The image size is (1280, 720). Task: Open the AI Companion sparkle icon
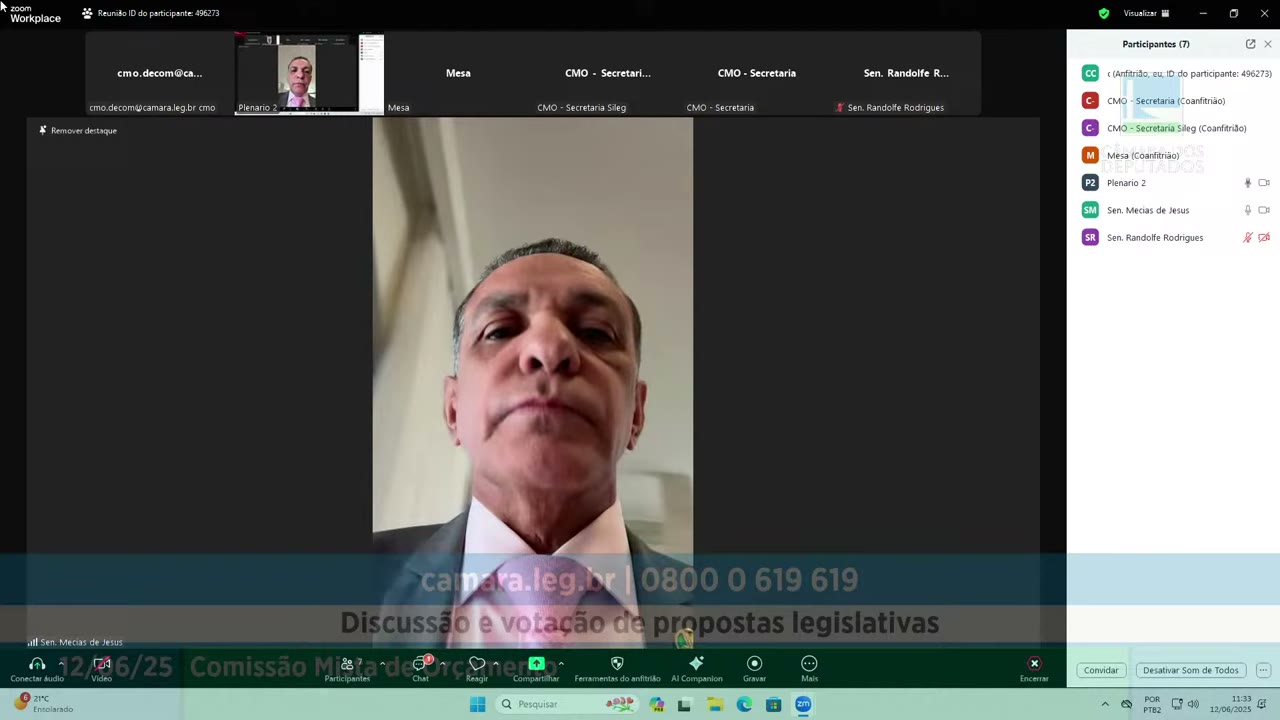(697, 663)
